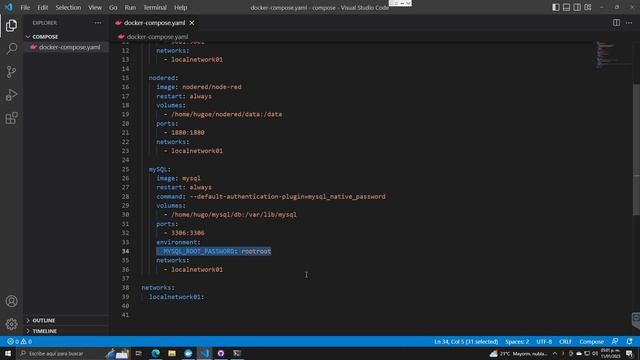Open Run and Debug view

coord(11,95)
